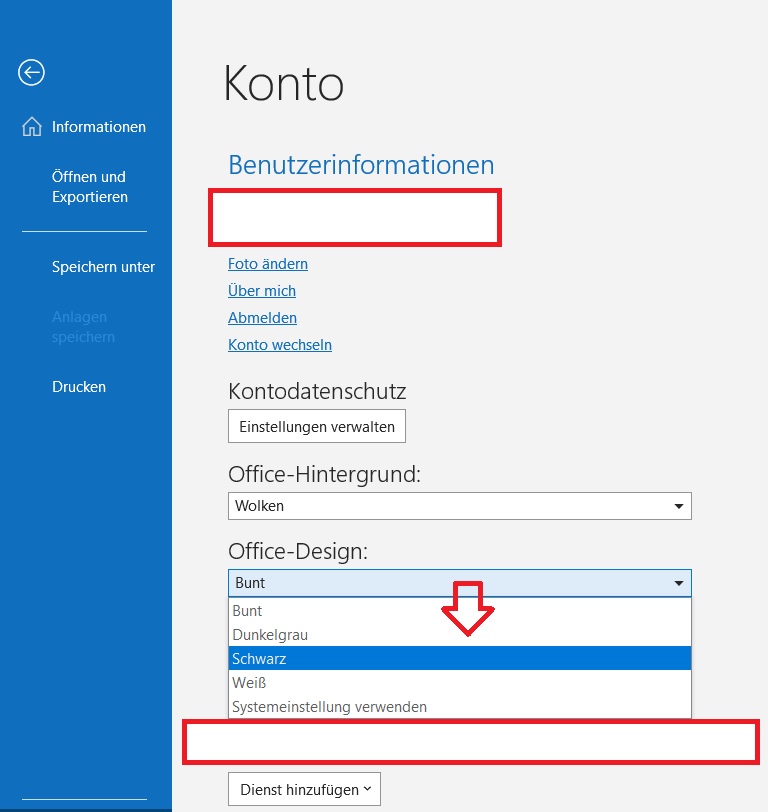Click the Konto wechseln link
768x812 pixels.
(x=280, y=345)
